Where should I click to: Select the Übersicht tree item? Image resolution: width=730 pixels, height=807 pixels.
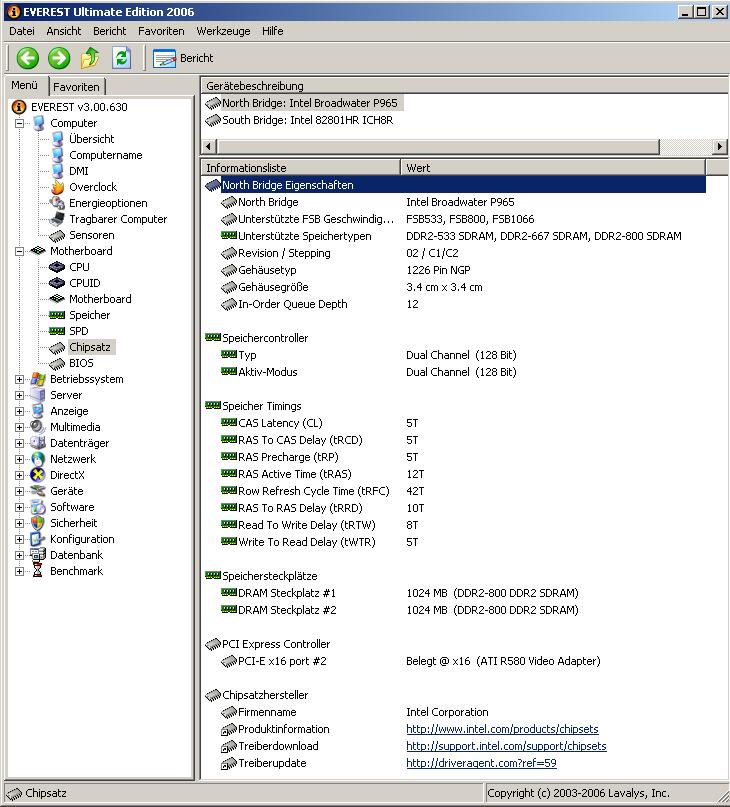tap(92, 139)
